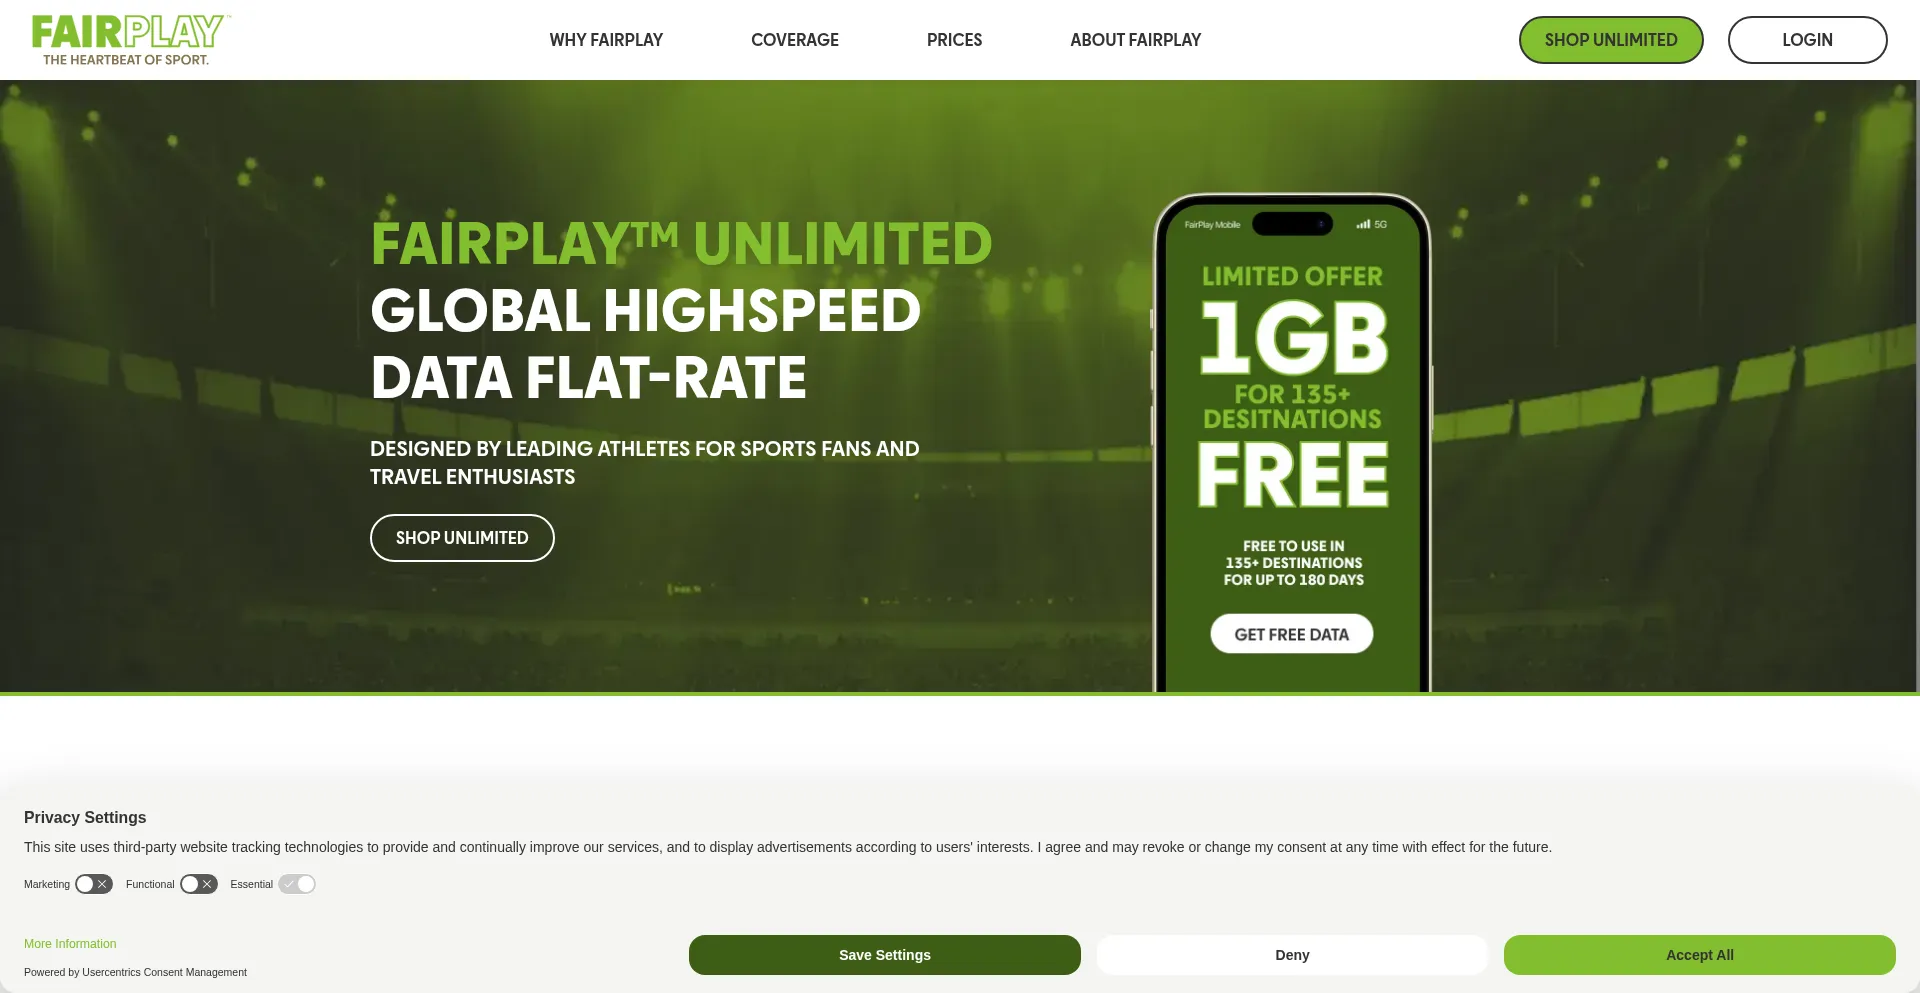Accept all cookies

point(1699,955)
